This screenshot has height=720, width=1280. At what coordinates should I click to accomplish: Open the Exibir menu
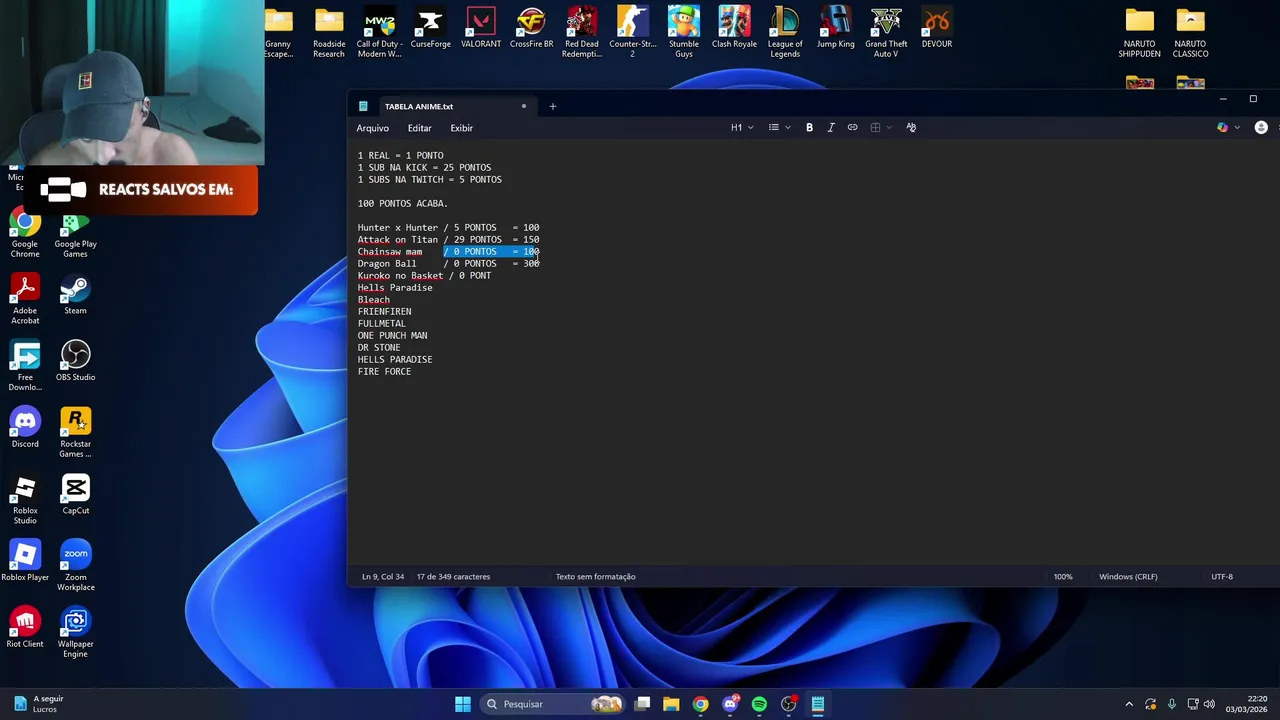click(x=461, y=128)
